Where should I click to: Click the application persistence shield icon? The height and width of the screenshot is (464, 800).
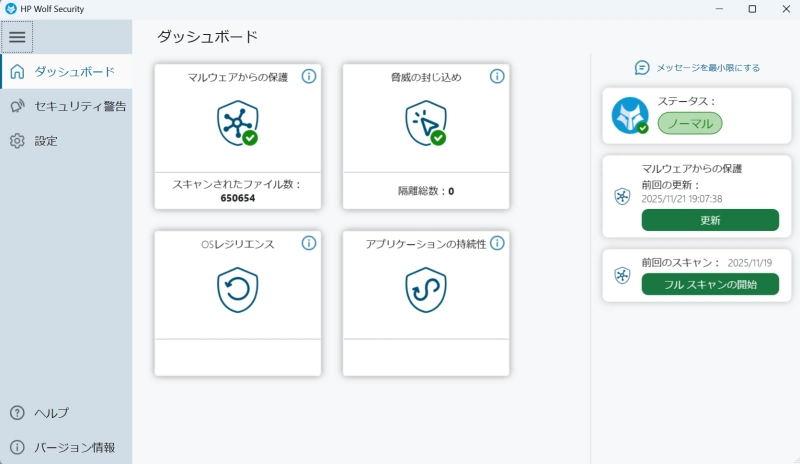425,290
